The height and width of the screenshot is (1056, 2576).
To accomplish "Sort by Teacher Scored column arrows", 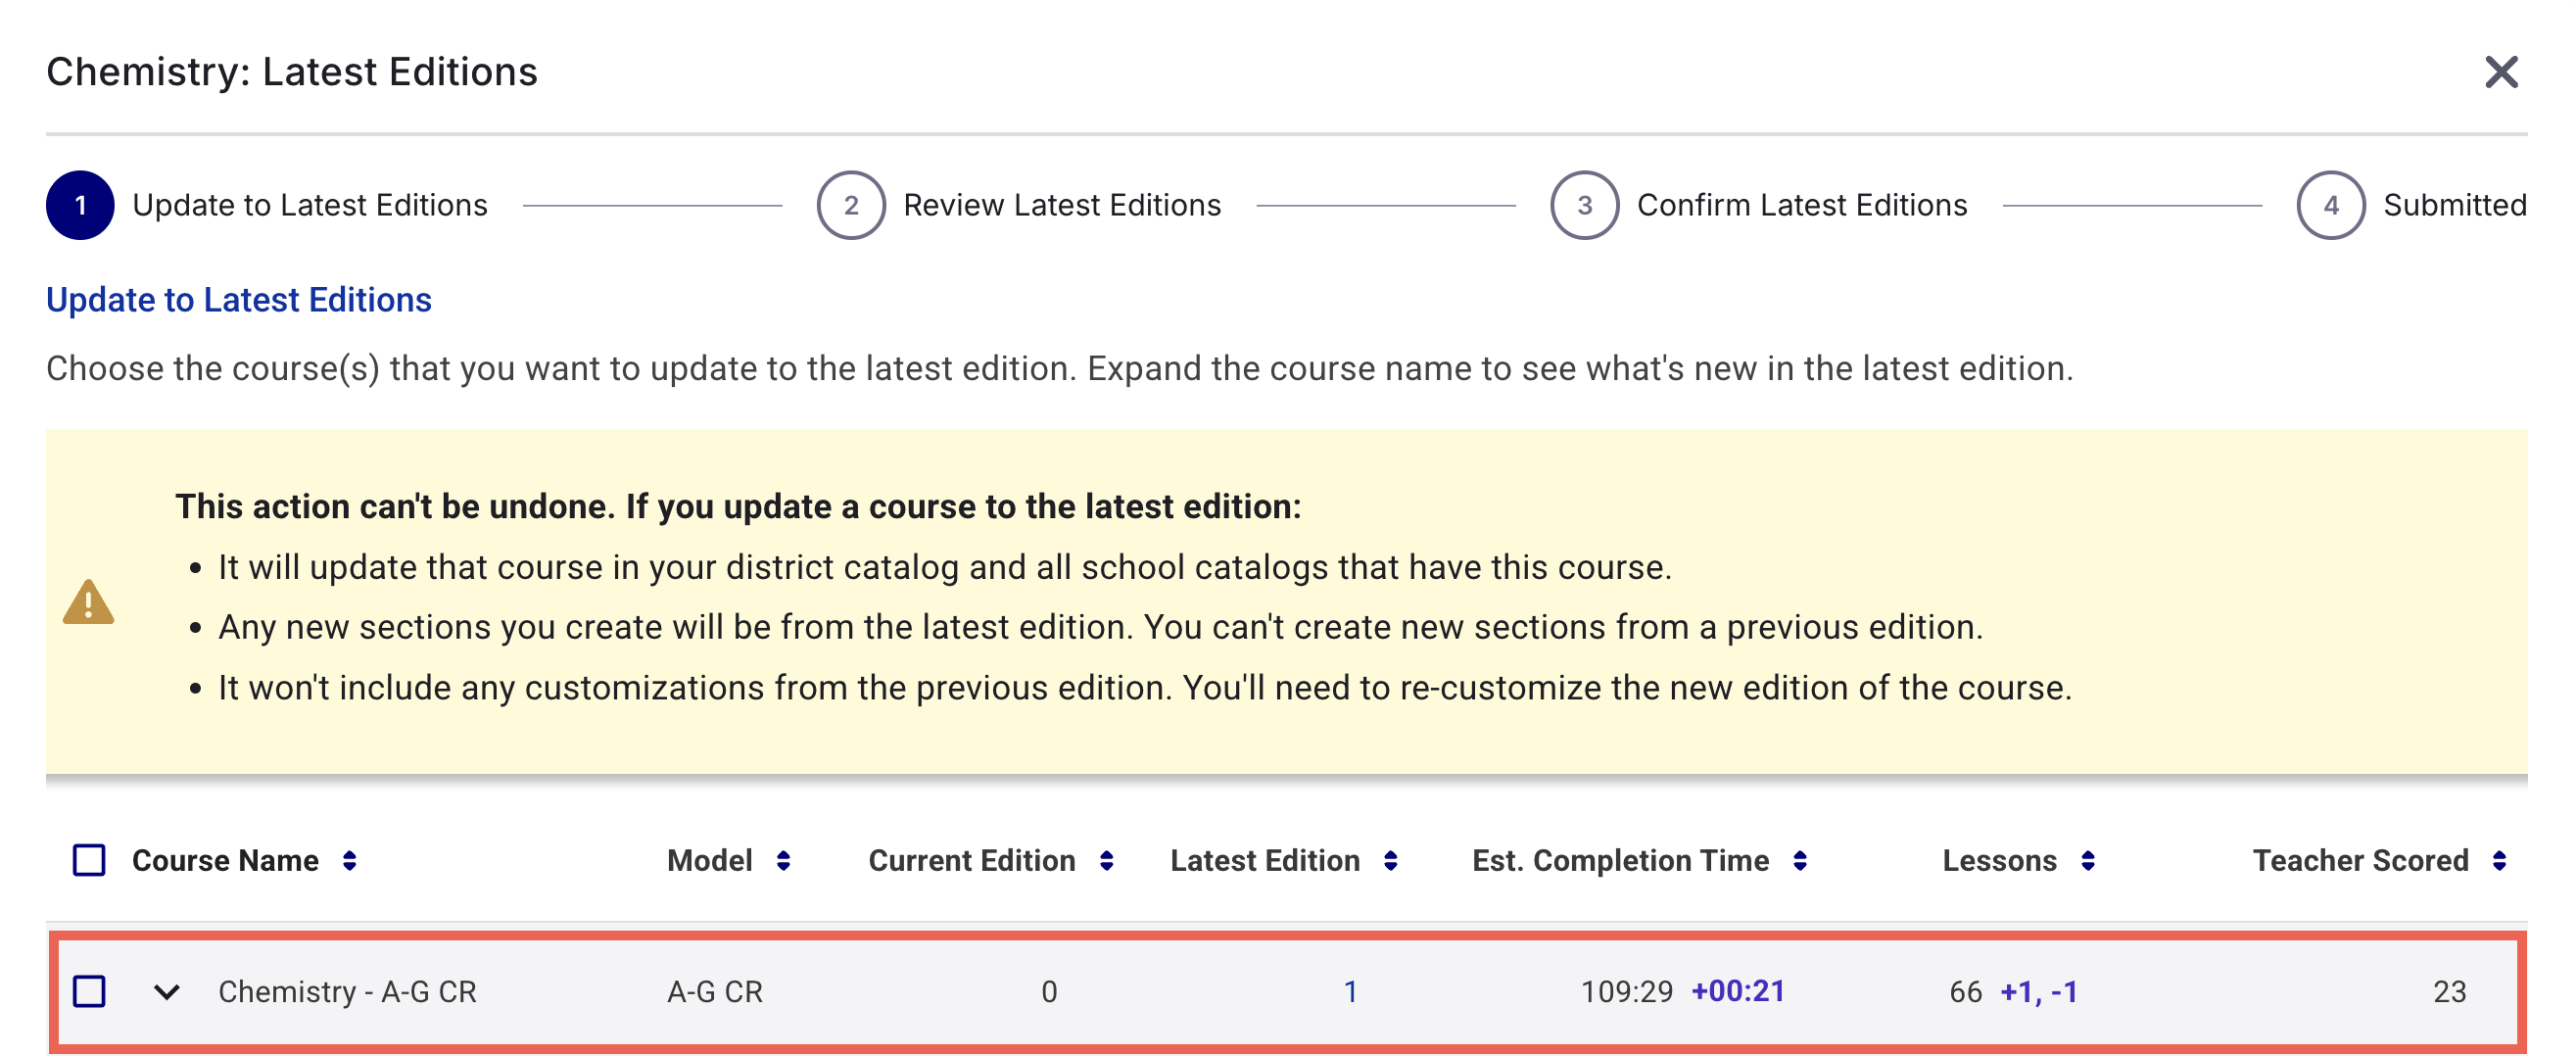I will click(2499, 861).
